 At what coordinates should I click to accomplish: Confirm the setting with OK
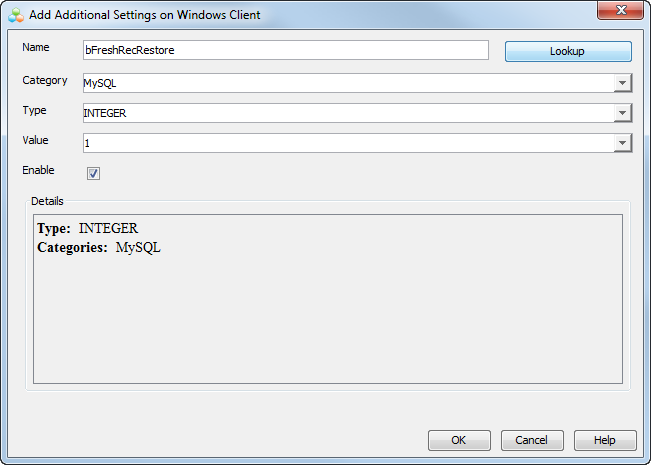(x=458, y=440)
